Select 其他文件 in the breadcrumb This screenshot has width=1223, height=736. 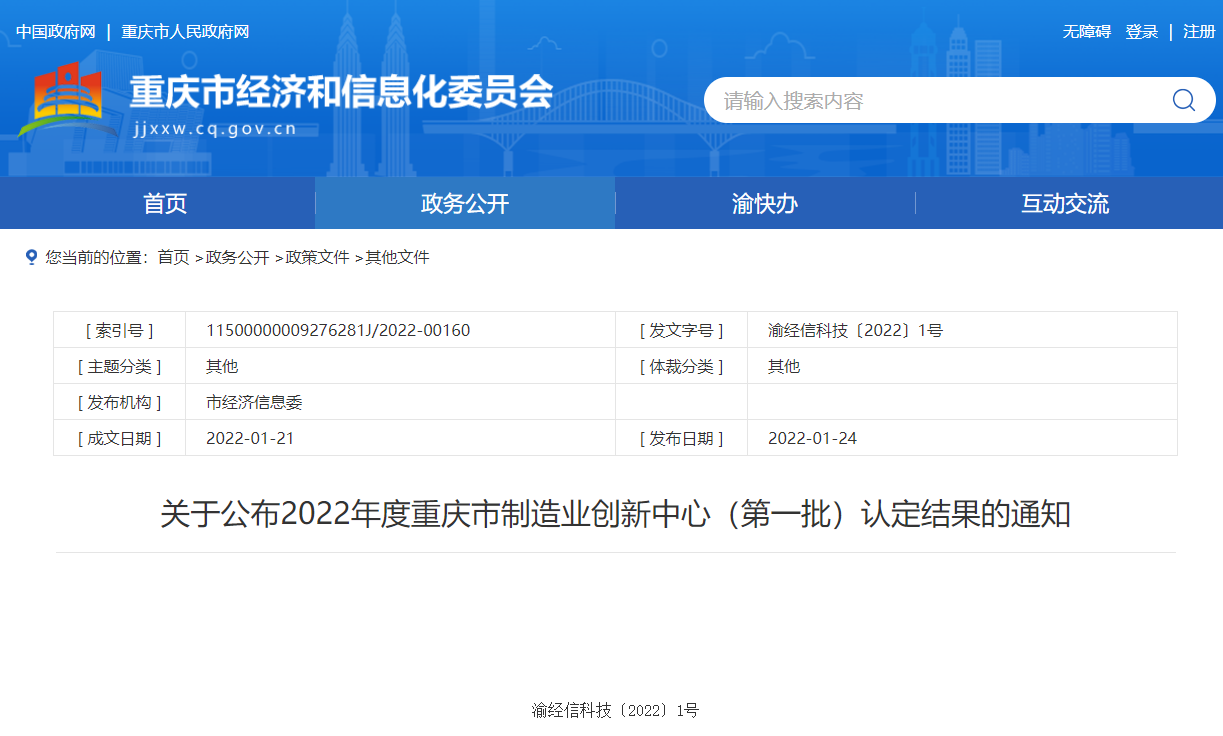click(397, 257)
